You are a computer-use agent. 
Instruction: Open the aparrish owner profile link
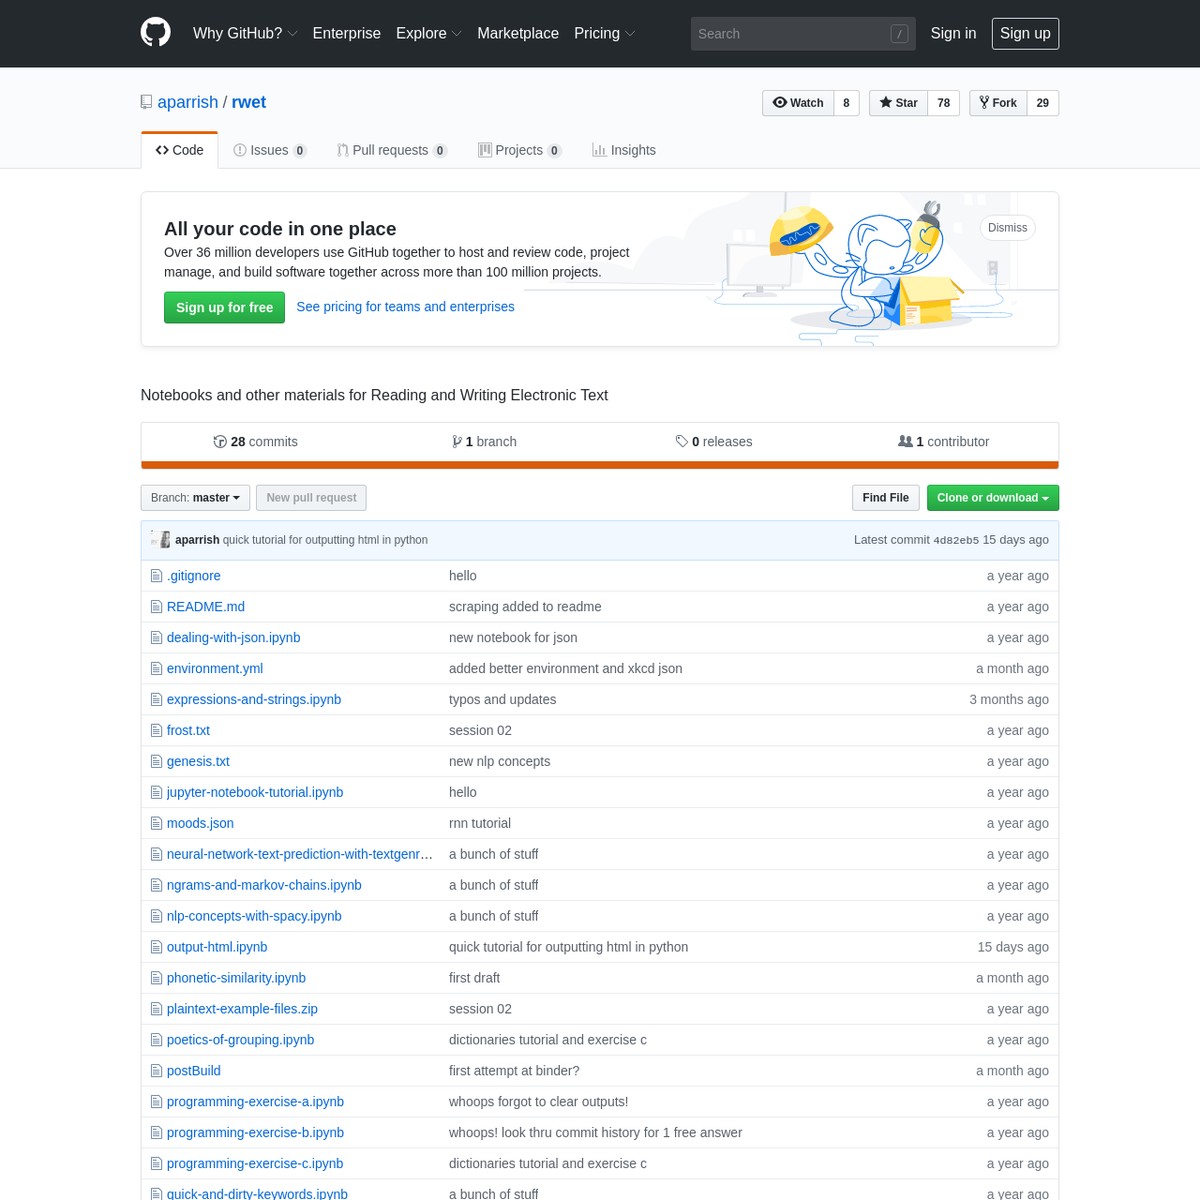[187, 102]
